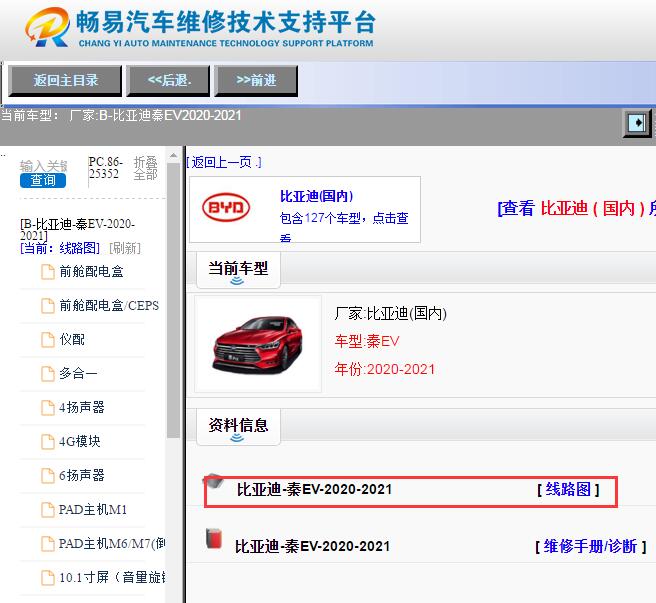Open 4扬声器 document item
Viewport: 656px width, 603px height.
pos(82,407)
